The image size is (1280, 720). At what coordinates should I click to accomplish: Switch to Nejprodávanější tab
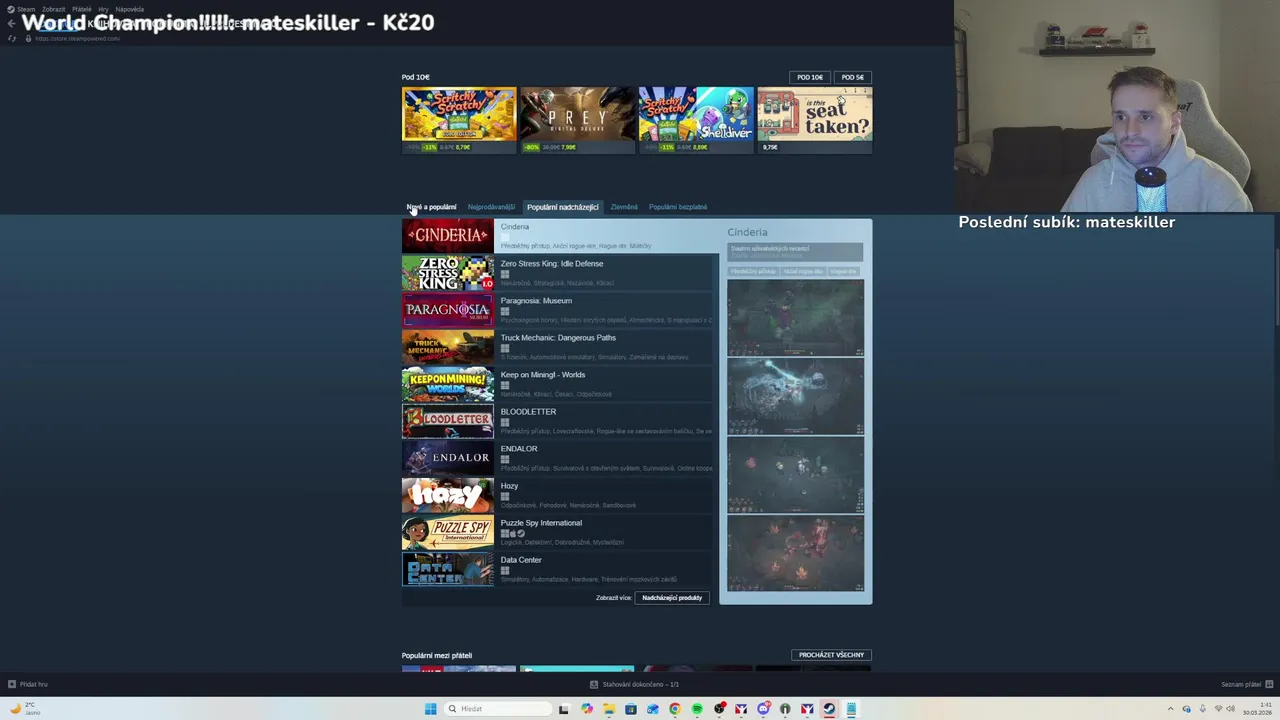(x=491, y=207)
